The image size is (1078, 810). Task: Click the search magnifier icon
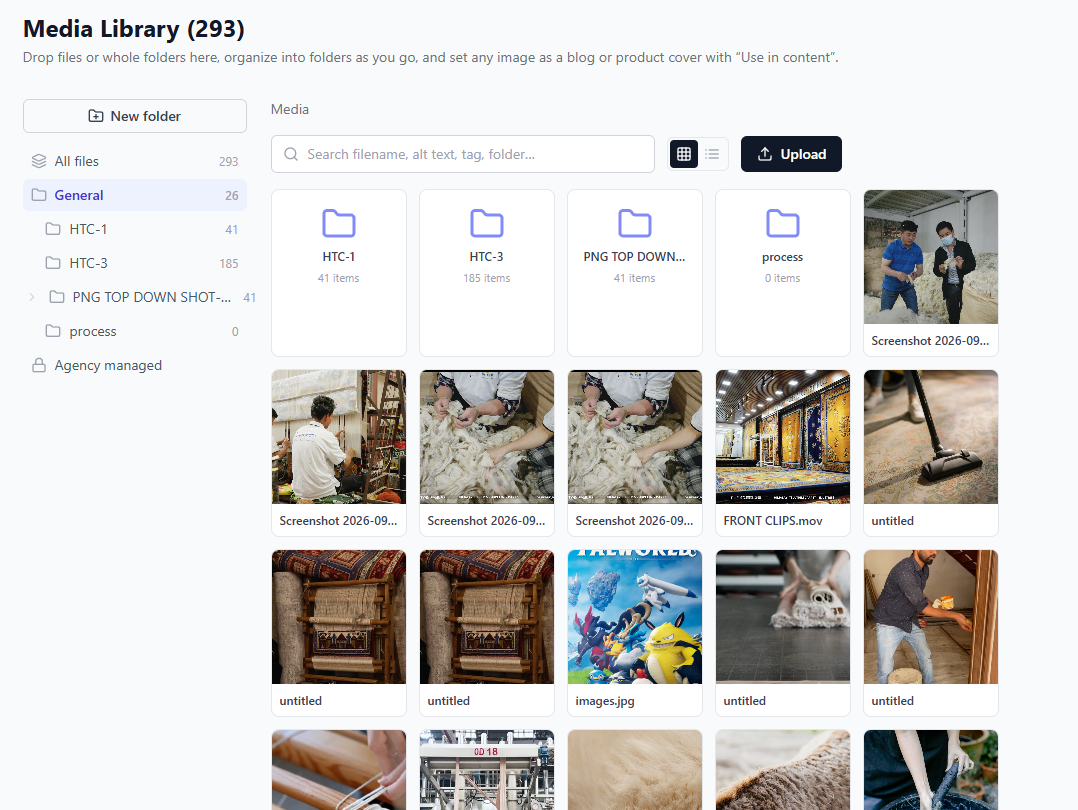[x=291, y=154]
